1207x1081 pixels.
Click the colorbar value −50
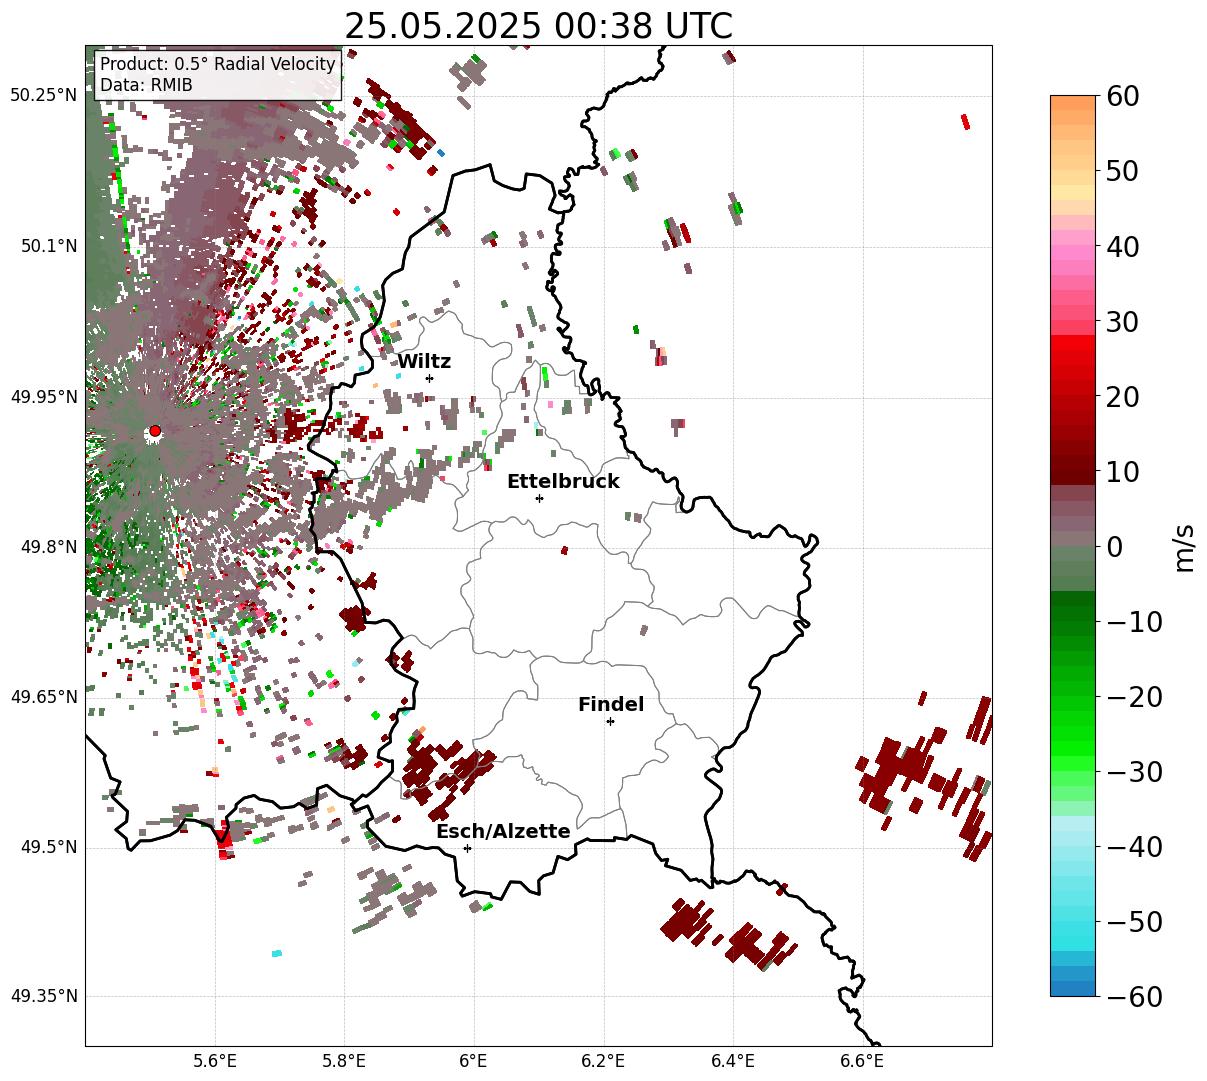click(x=1134, y=921)
